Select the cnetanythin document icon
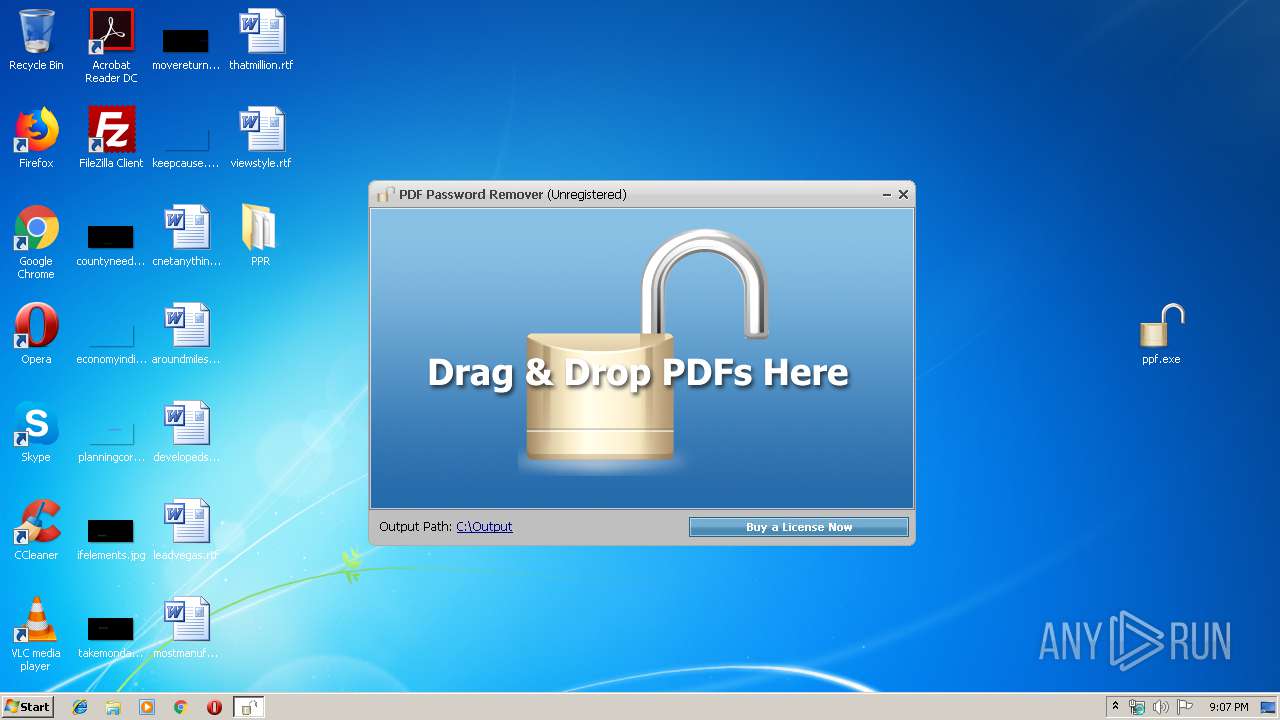Screen dimensions: 1280x720 (186, 237)
